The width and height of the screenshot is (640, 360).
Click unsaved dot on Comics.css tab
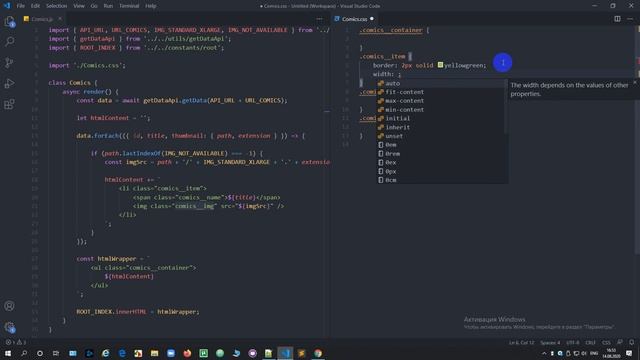pos(372,19)
